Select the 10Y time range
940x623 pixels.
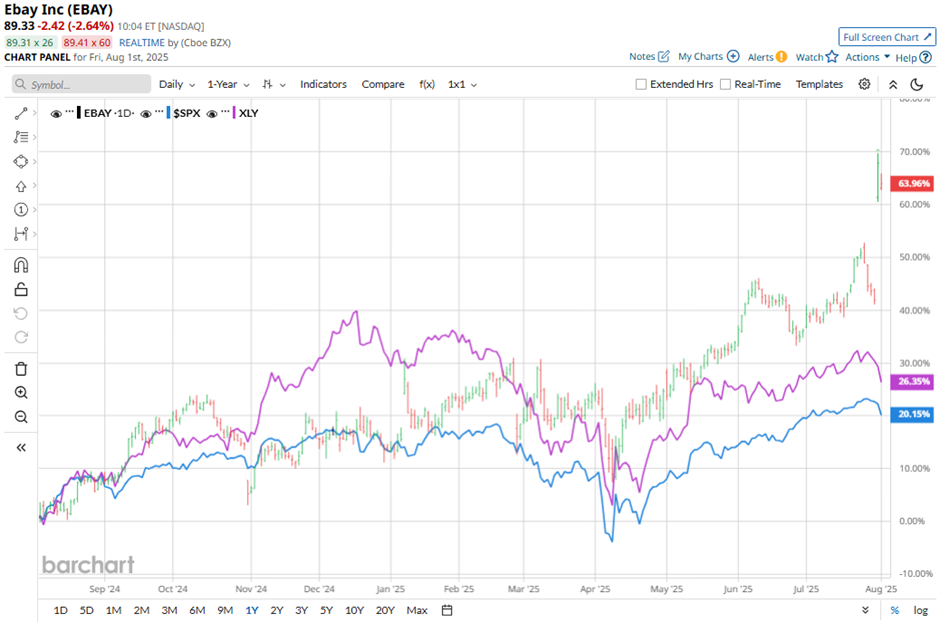pyautogui.click(x=354, y=610)
